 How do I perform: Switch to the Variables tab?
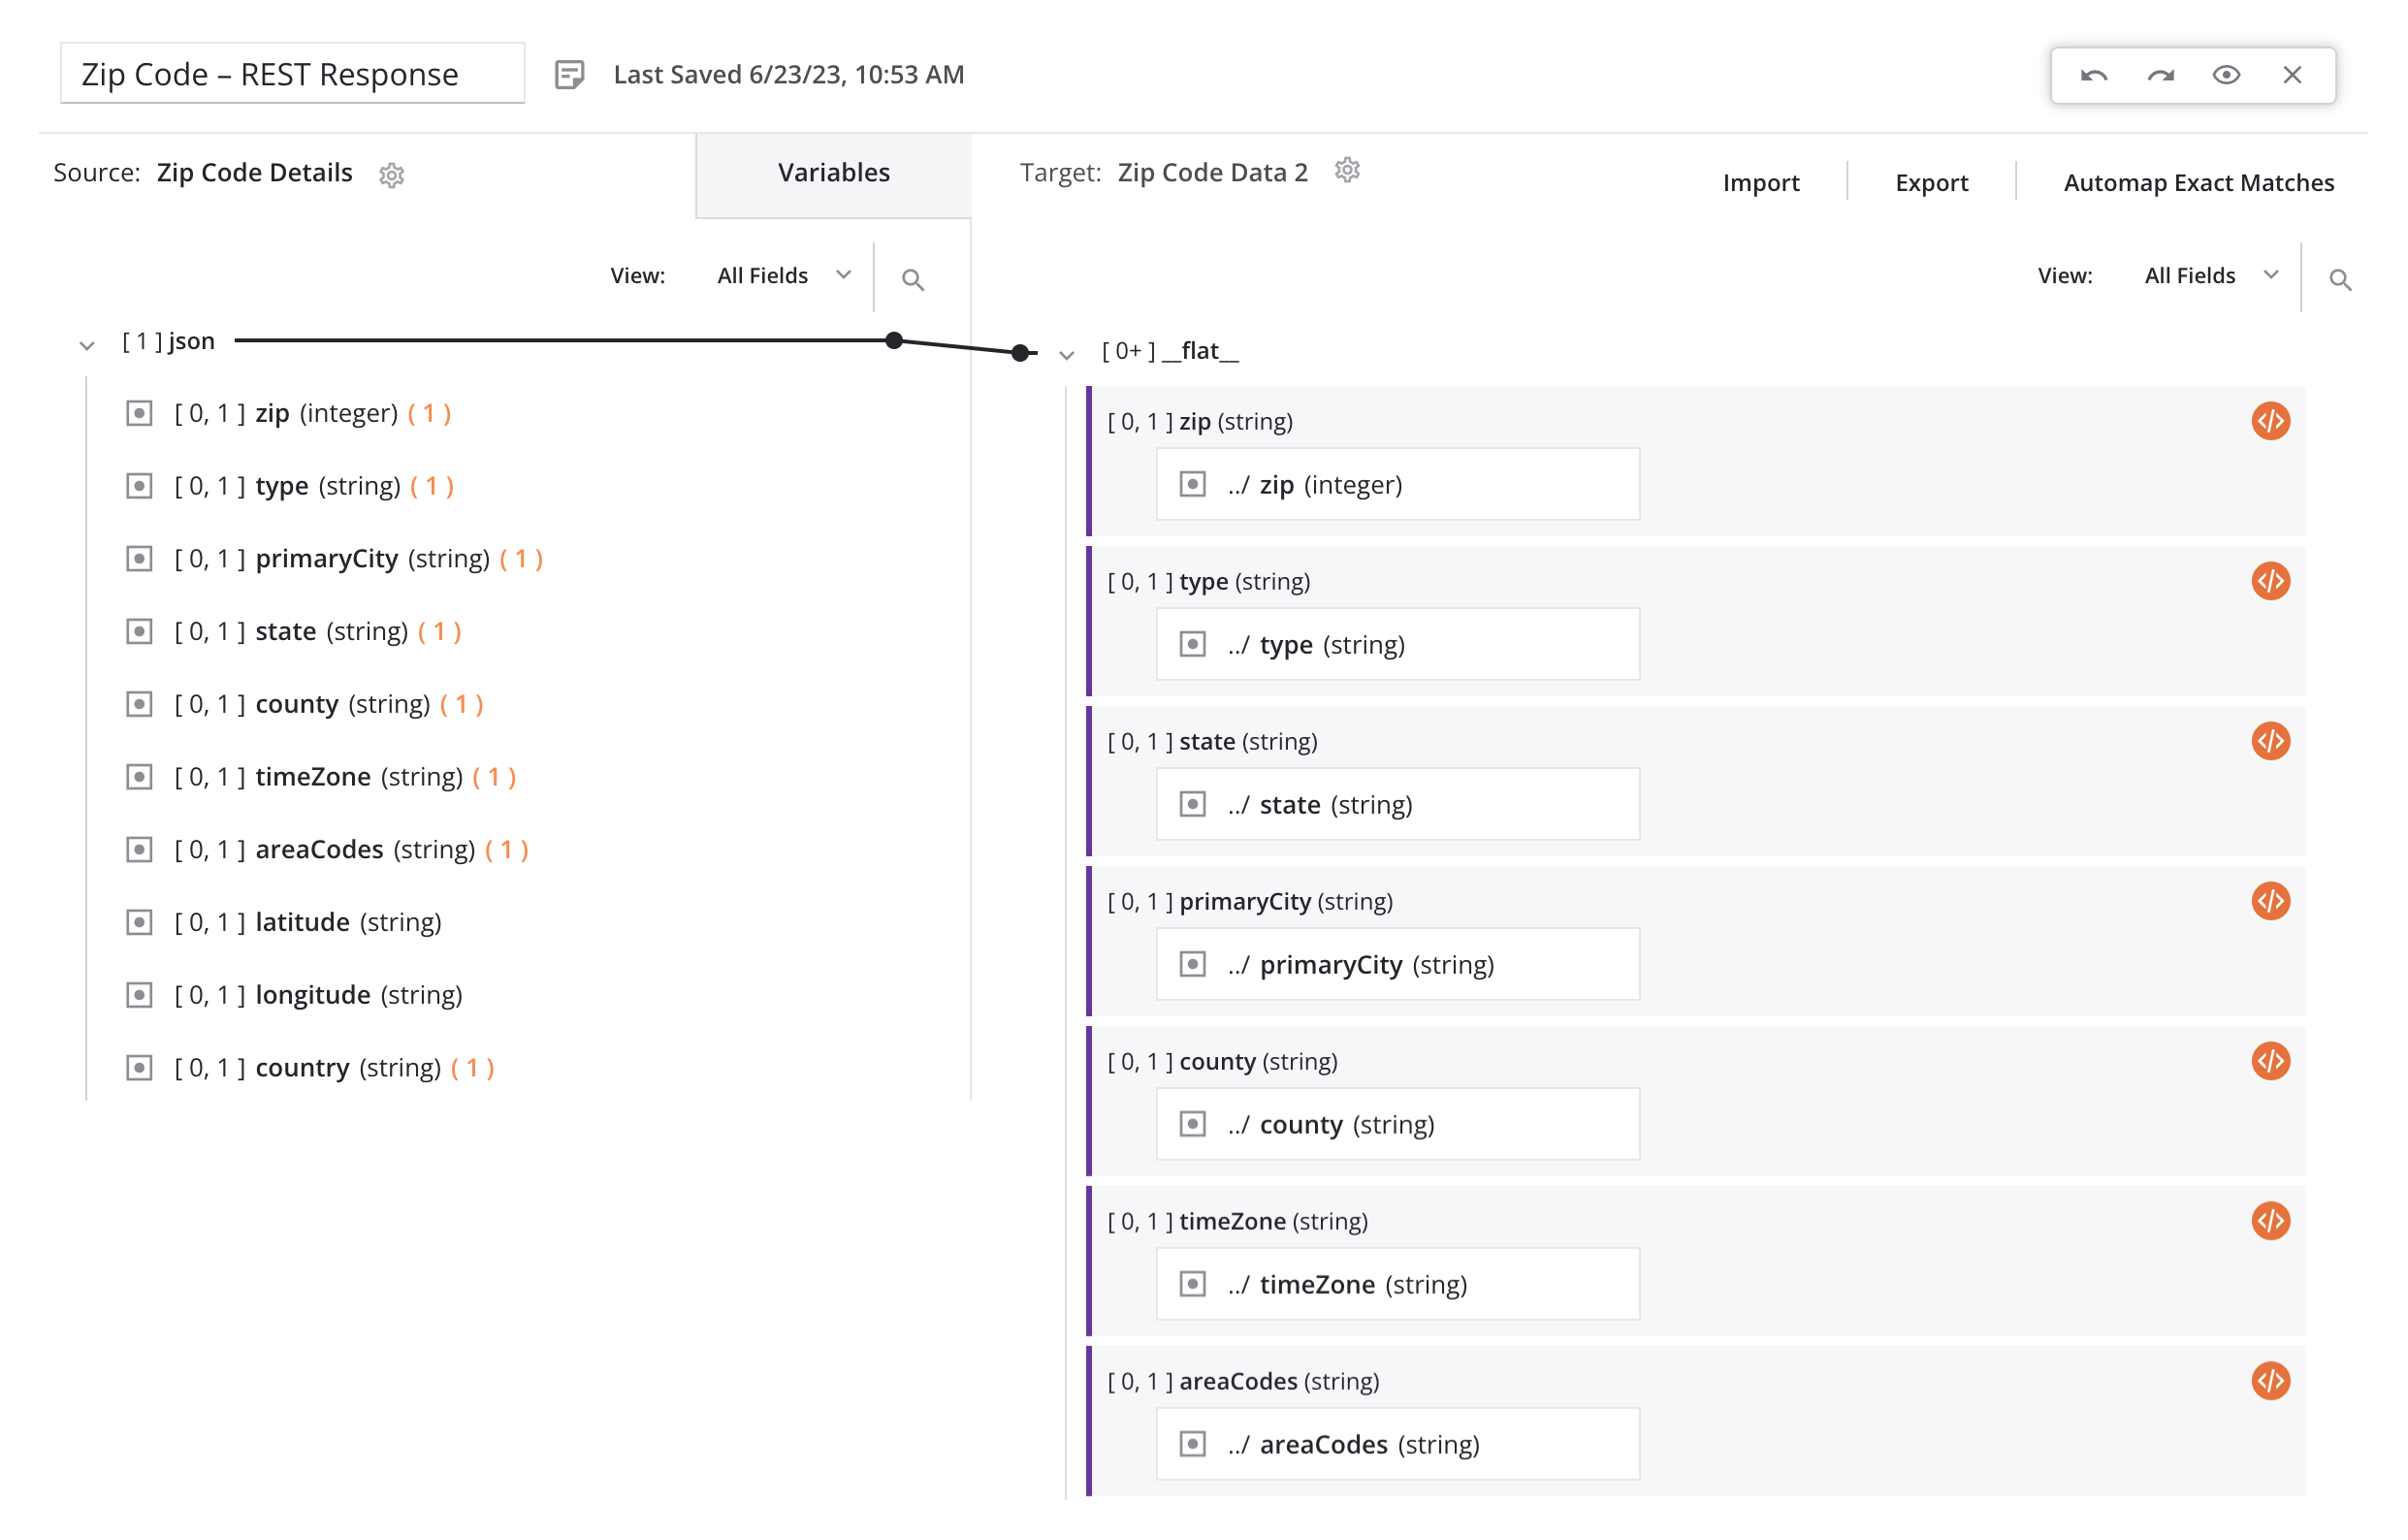[833, 173]
